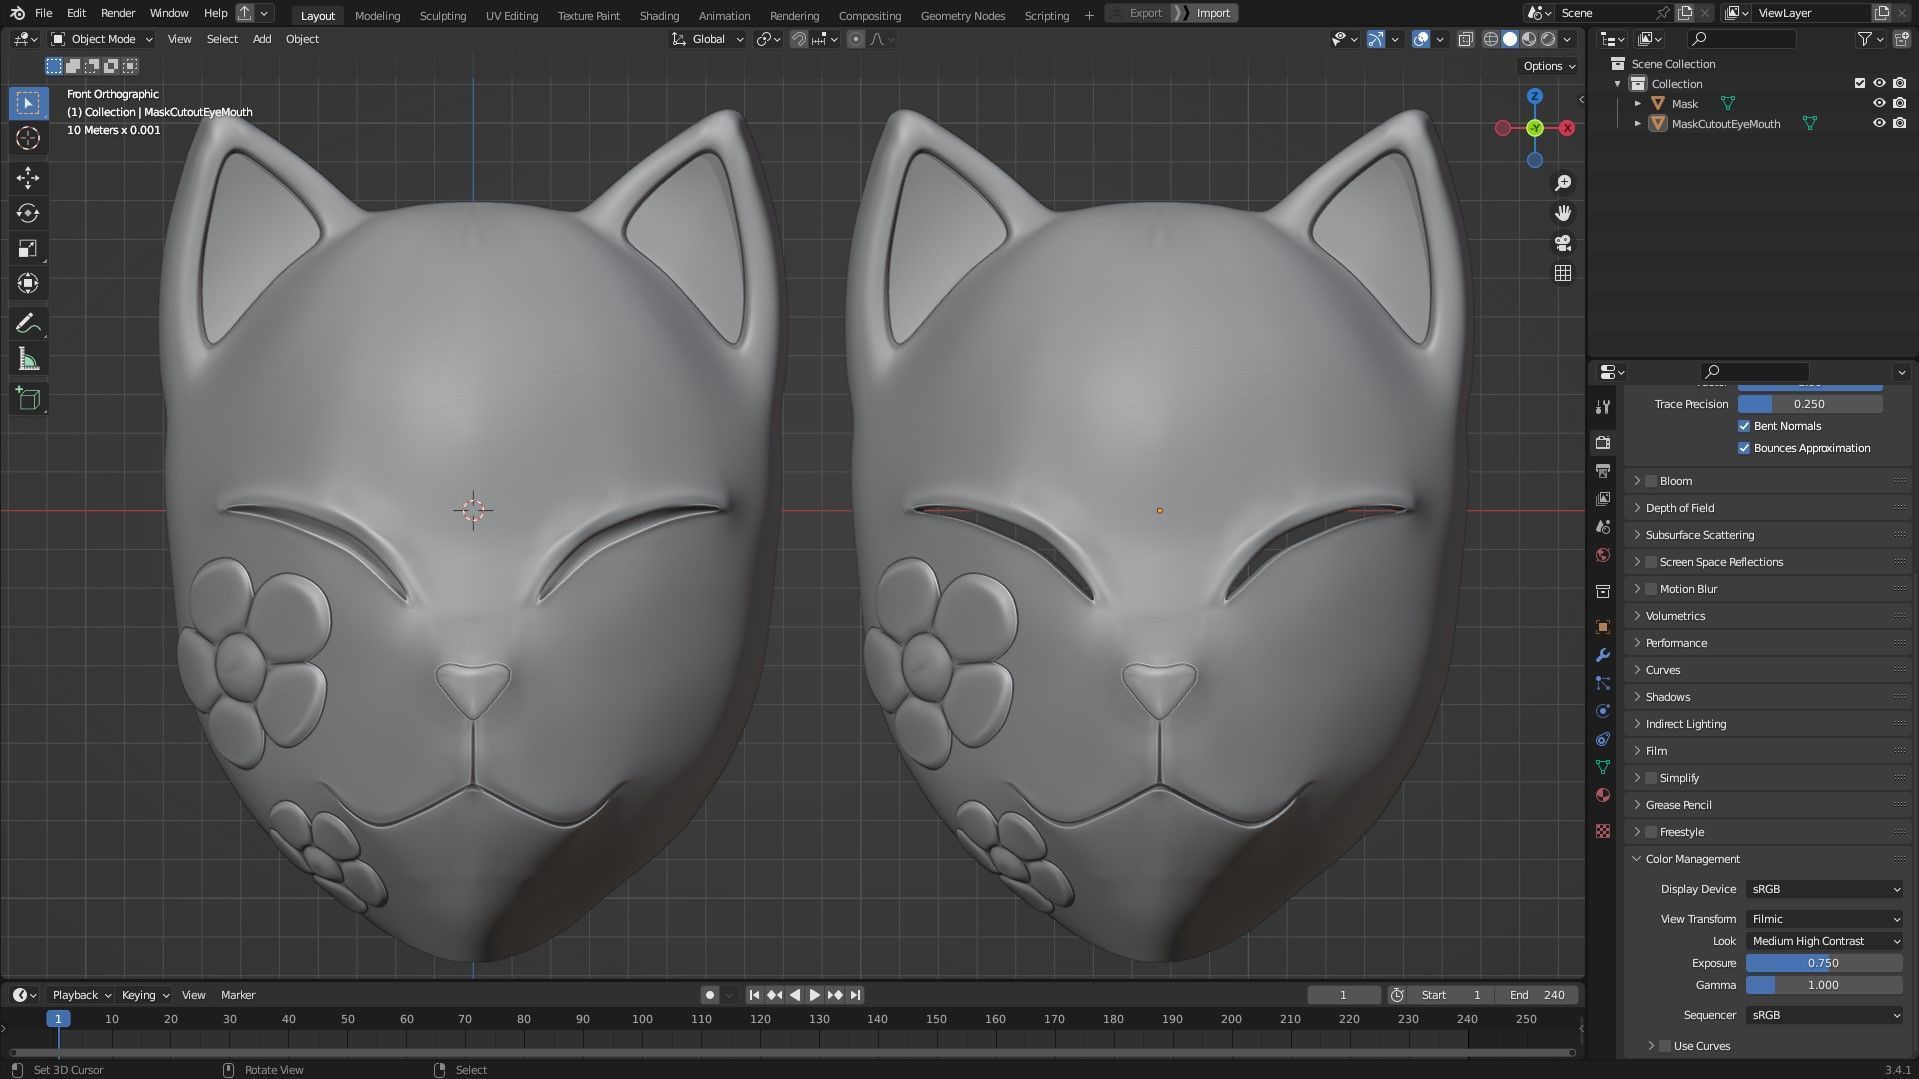
Task: Adjust the Gamma slider
Action: coord(1824,985)
